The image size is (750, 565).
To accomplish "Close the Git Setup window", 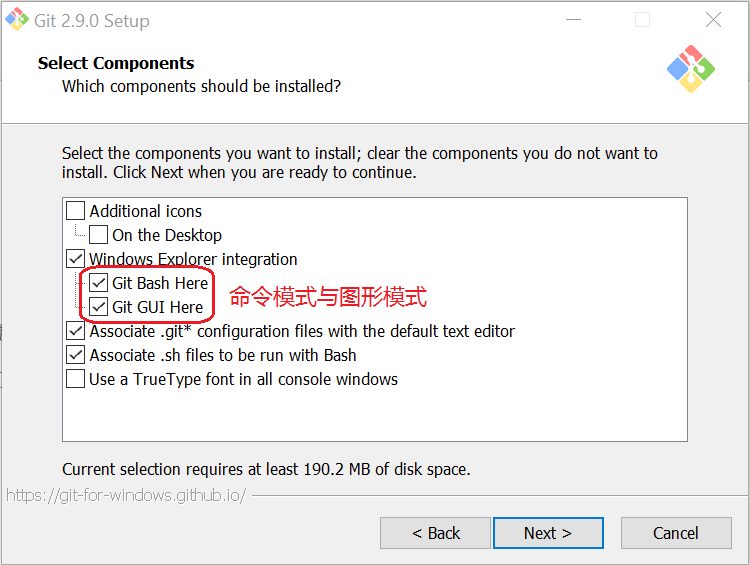I will point(713,20).
